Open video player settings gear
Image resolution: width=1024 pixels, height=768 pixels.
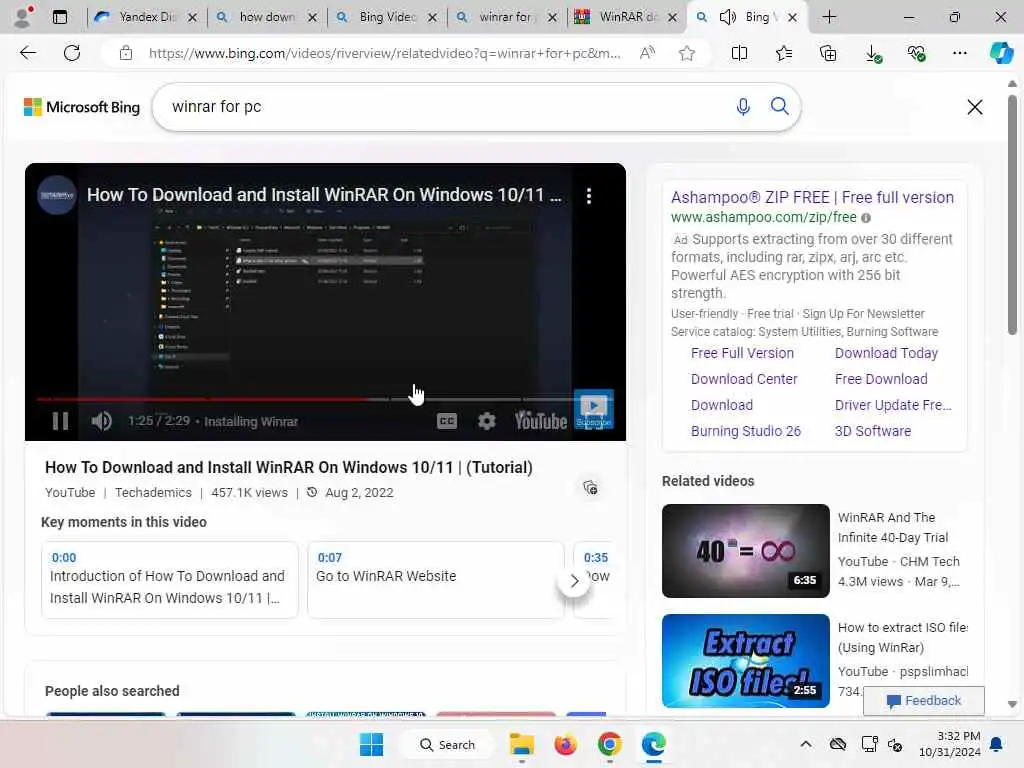(x=487, y=421)
